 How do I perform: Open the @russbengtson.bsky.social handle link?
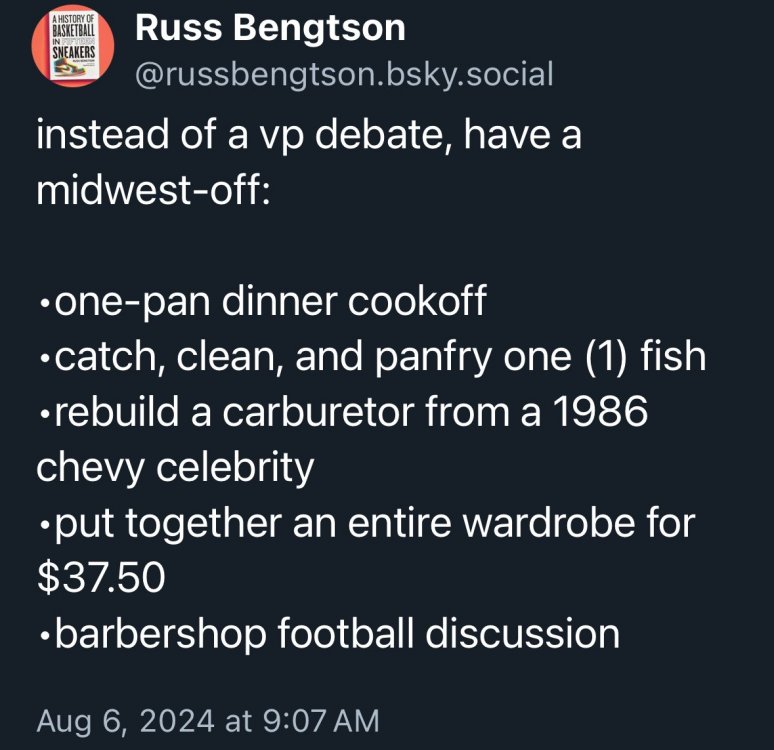point(343,73)
